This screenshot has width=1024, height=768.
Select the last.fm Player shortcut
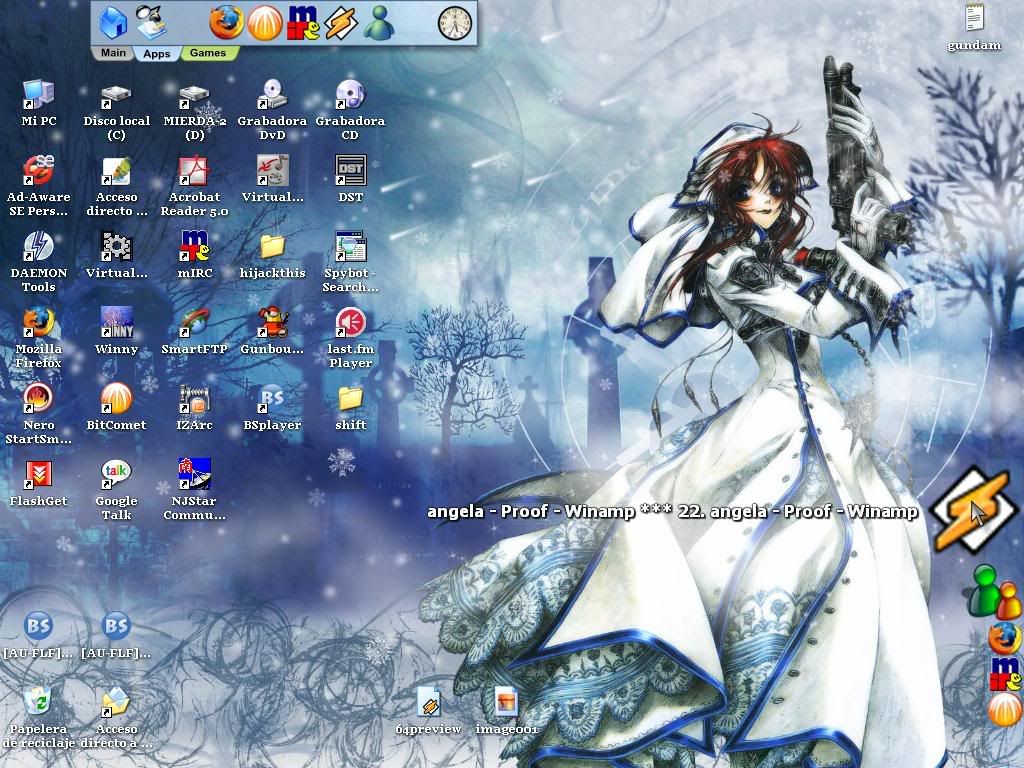click(x=350, y=338)
